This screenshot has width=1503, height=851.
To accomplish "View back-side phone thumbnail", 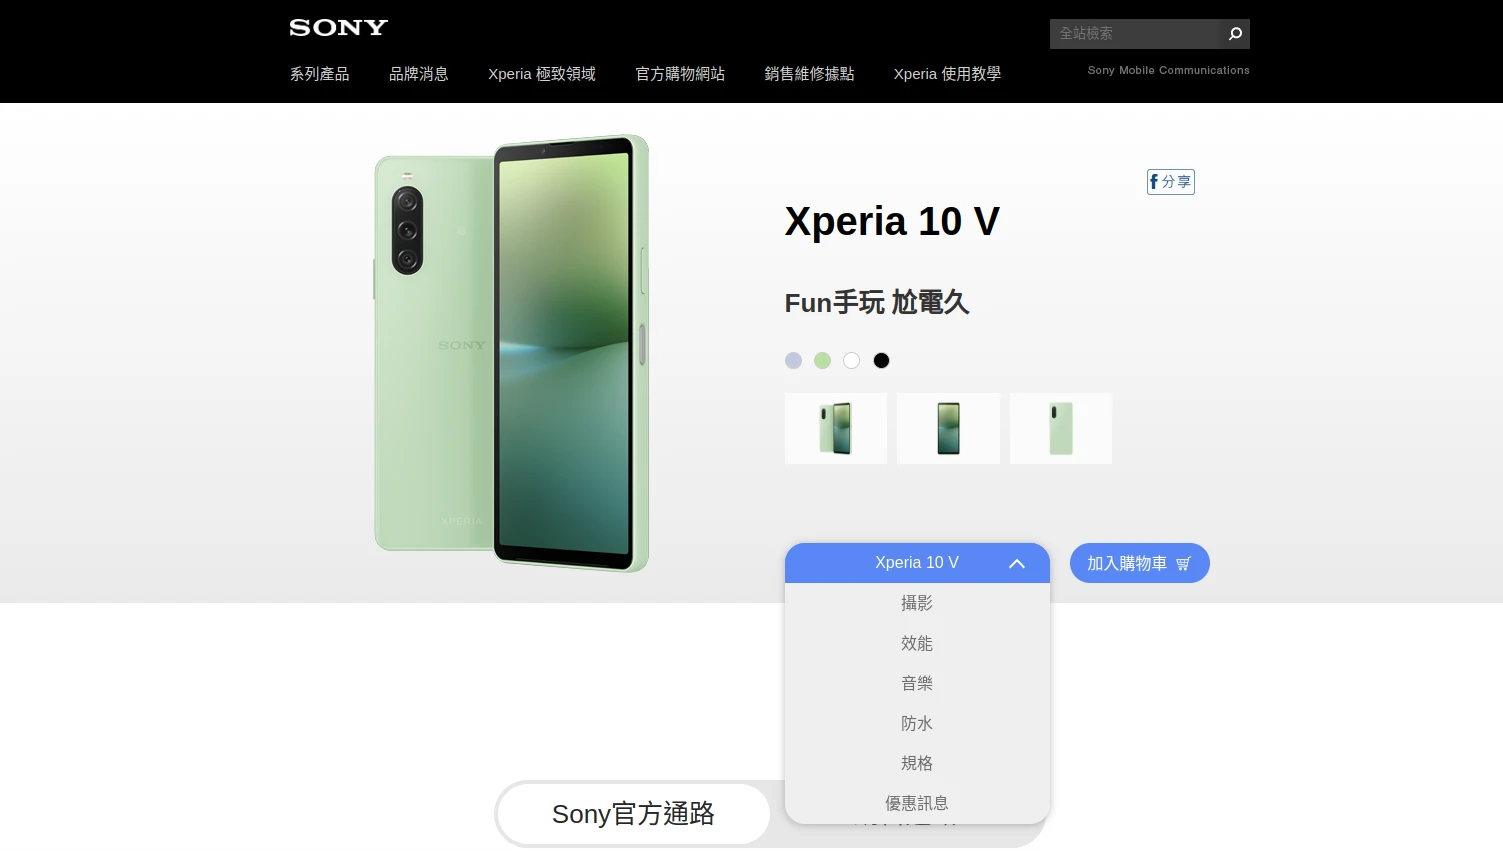I will point(1060,428).
